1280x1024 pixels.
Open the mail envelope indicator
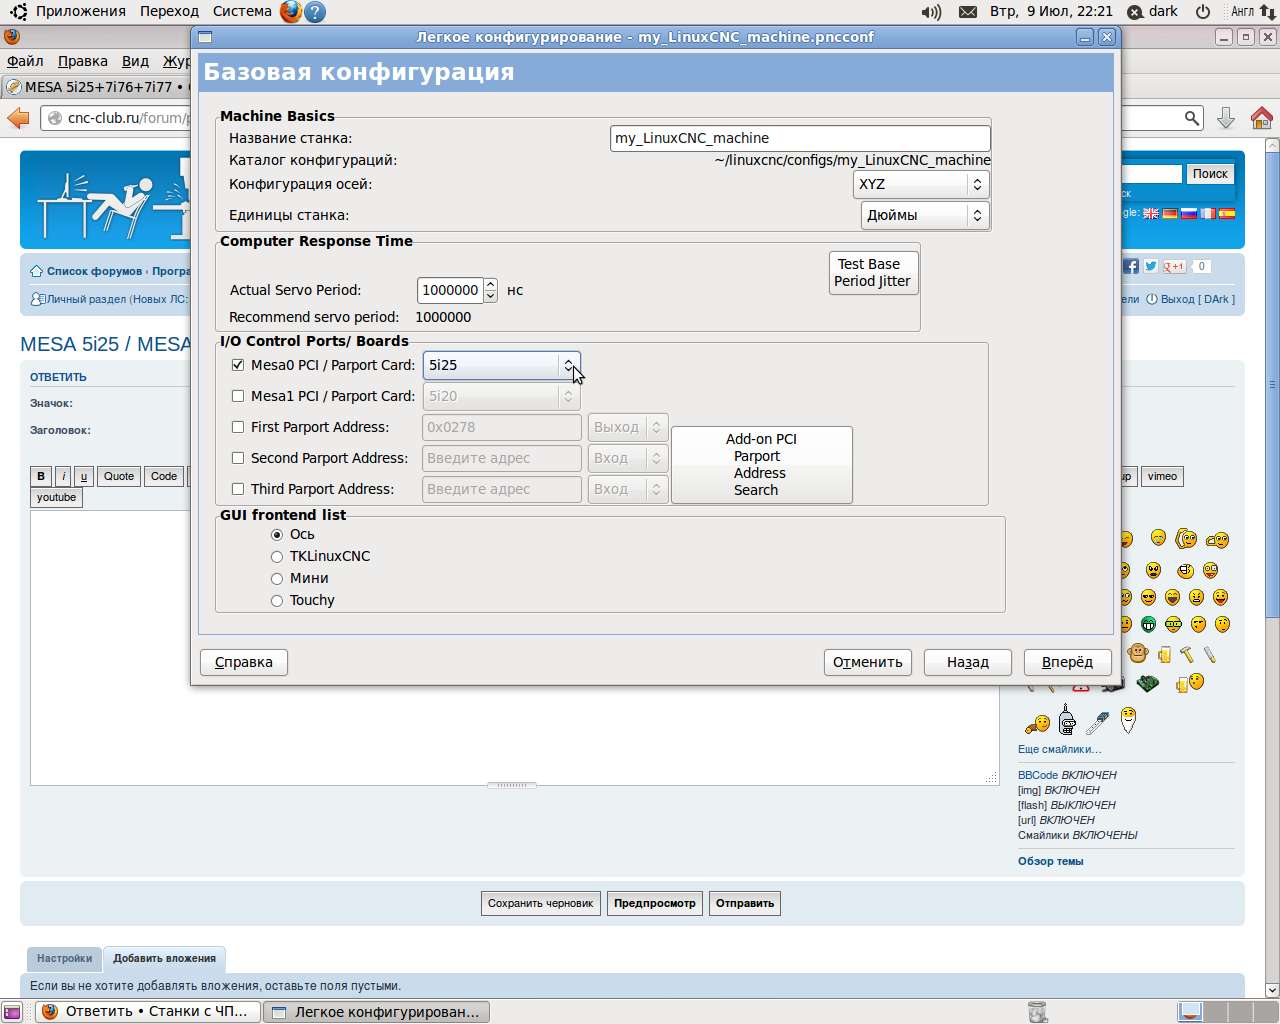[x=968, y=12]
